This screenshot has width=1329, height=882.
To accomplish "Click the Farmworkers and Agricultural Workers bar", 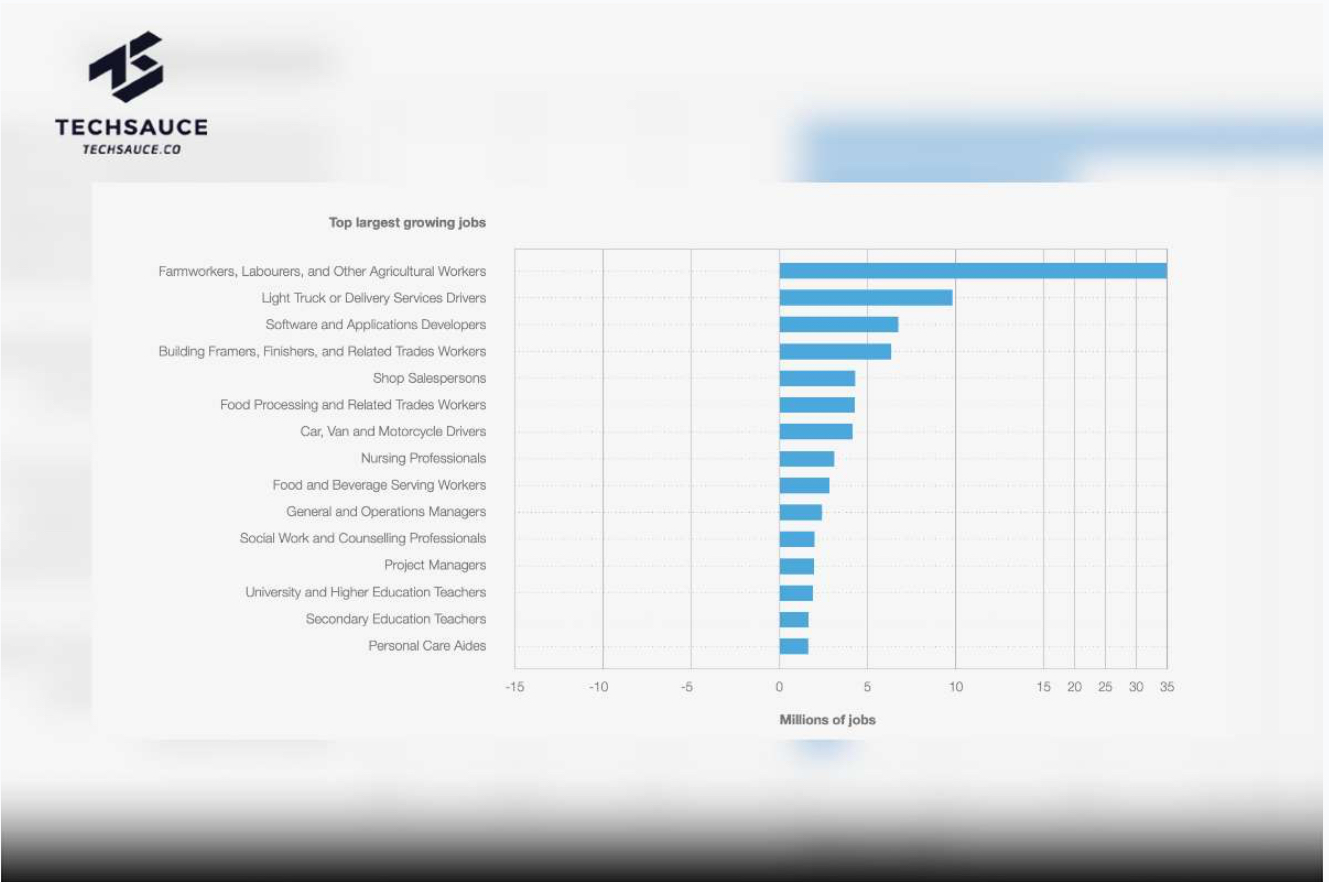I will click(972, 271).
